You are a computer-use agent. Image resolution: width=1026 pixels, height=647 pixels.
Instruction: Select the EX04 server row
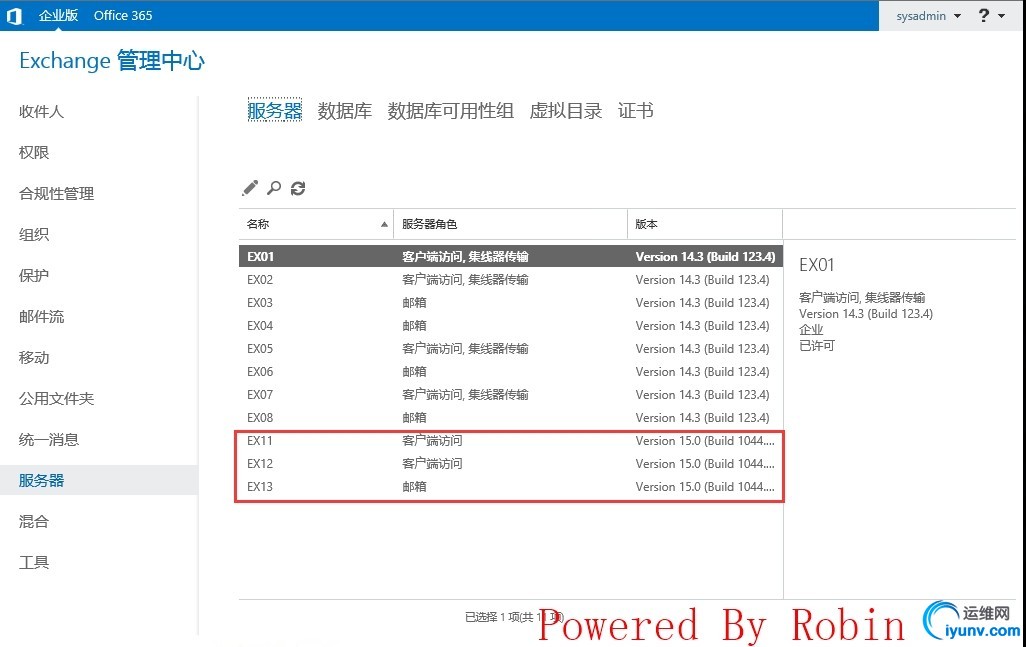coord(510,326)
